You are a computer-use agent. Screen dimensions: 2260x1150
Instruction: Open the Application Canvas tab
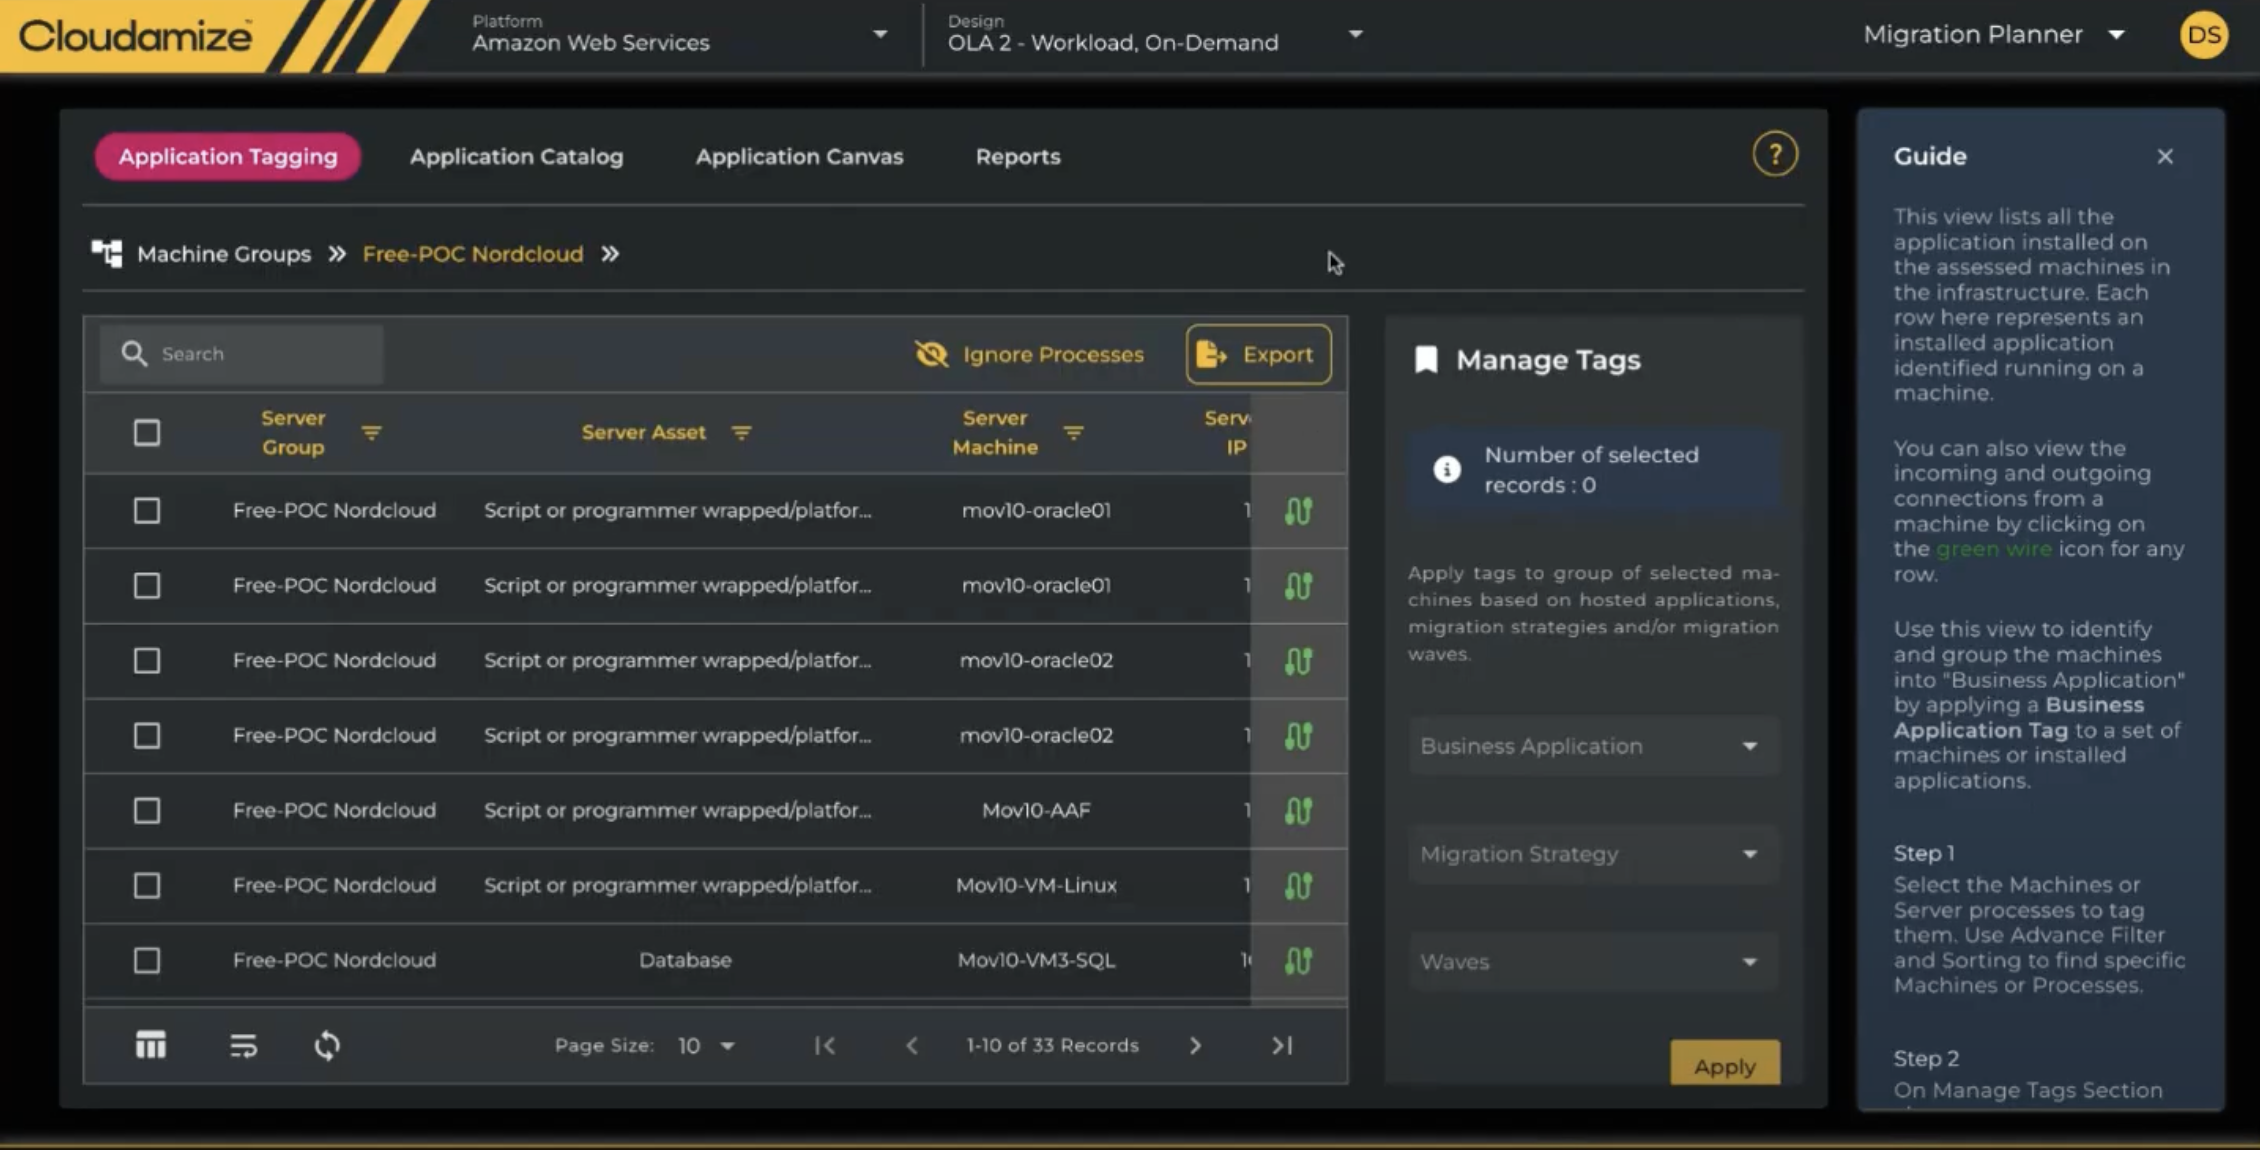click(x=799, y=157)
